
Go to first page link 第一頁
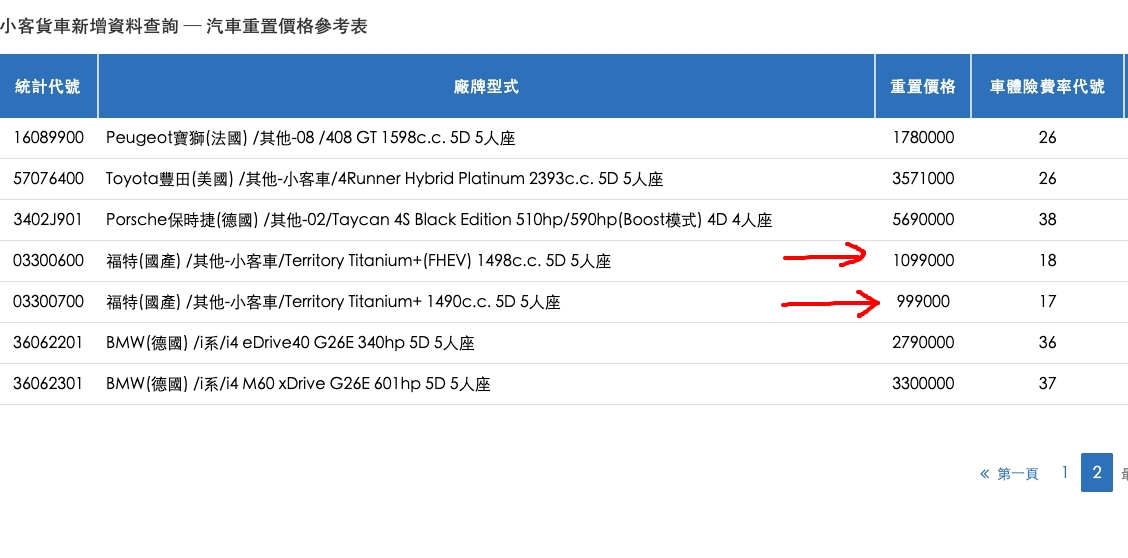tap(1011, 473)
